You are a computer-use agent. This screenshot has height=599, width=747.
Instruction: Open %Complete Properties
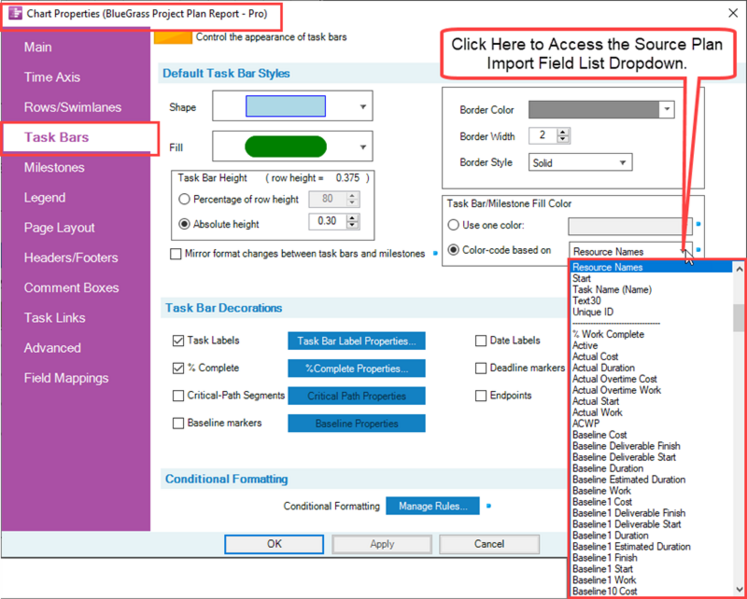pos(356,368)
